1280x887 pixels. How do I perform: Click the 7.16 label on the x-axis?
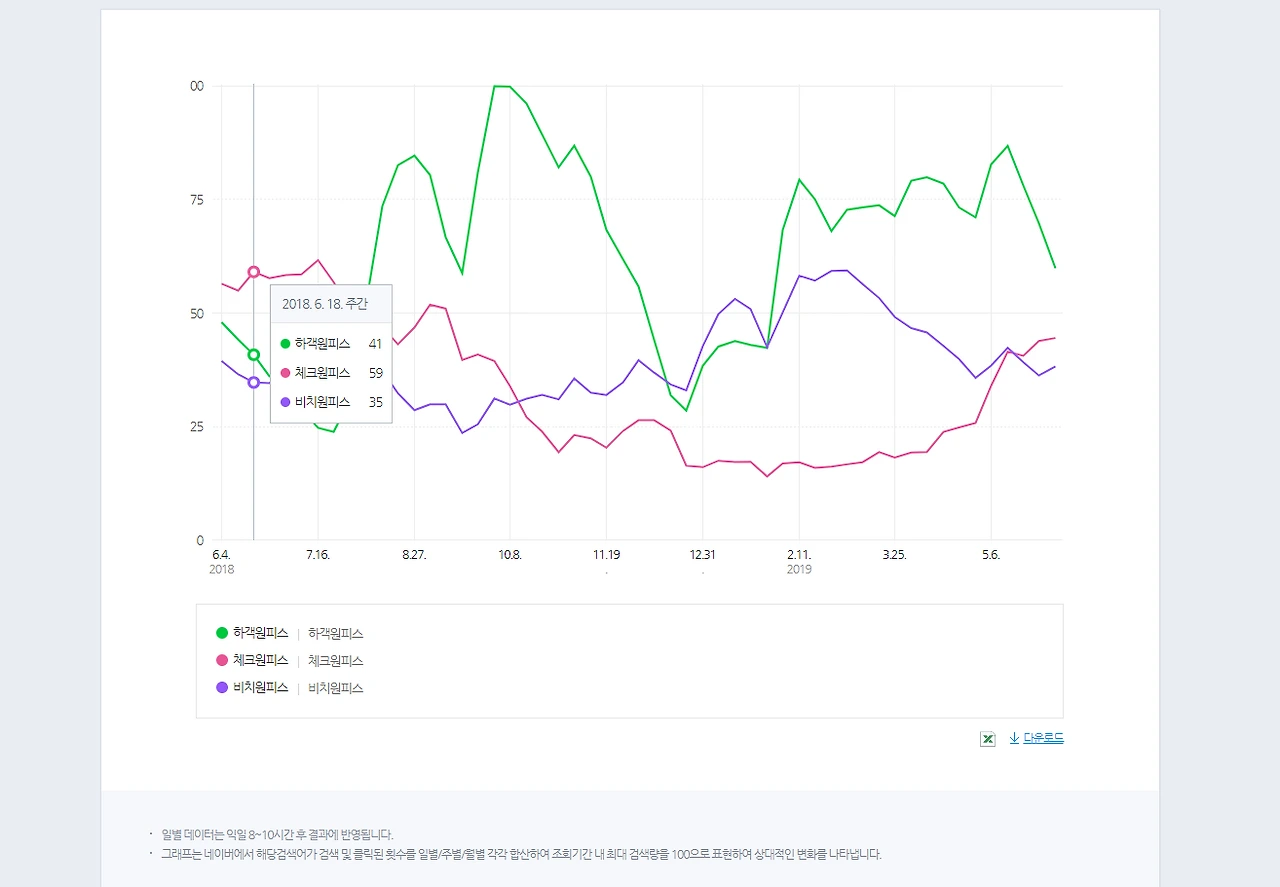point(318,554)
